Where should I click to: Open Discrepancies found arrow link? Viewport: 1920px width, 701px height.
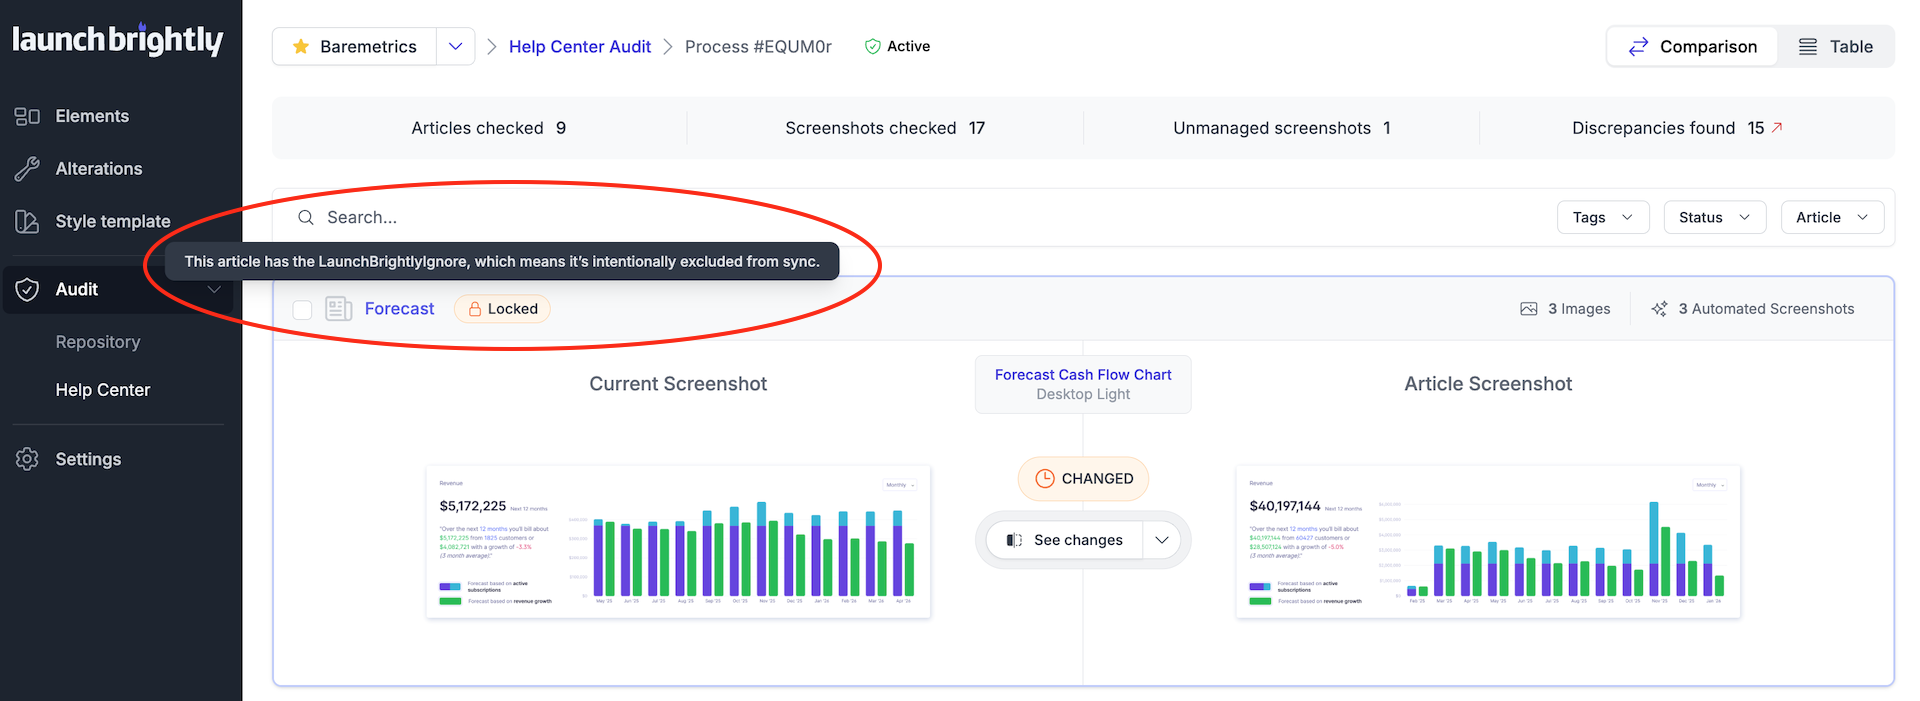(x=1777, y=127)
